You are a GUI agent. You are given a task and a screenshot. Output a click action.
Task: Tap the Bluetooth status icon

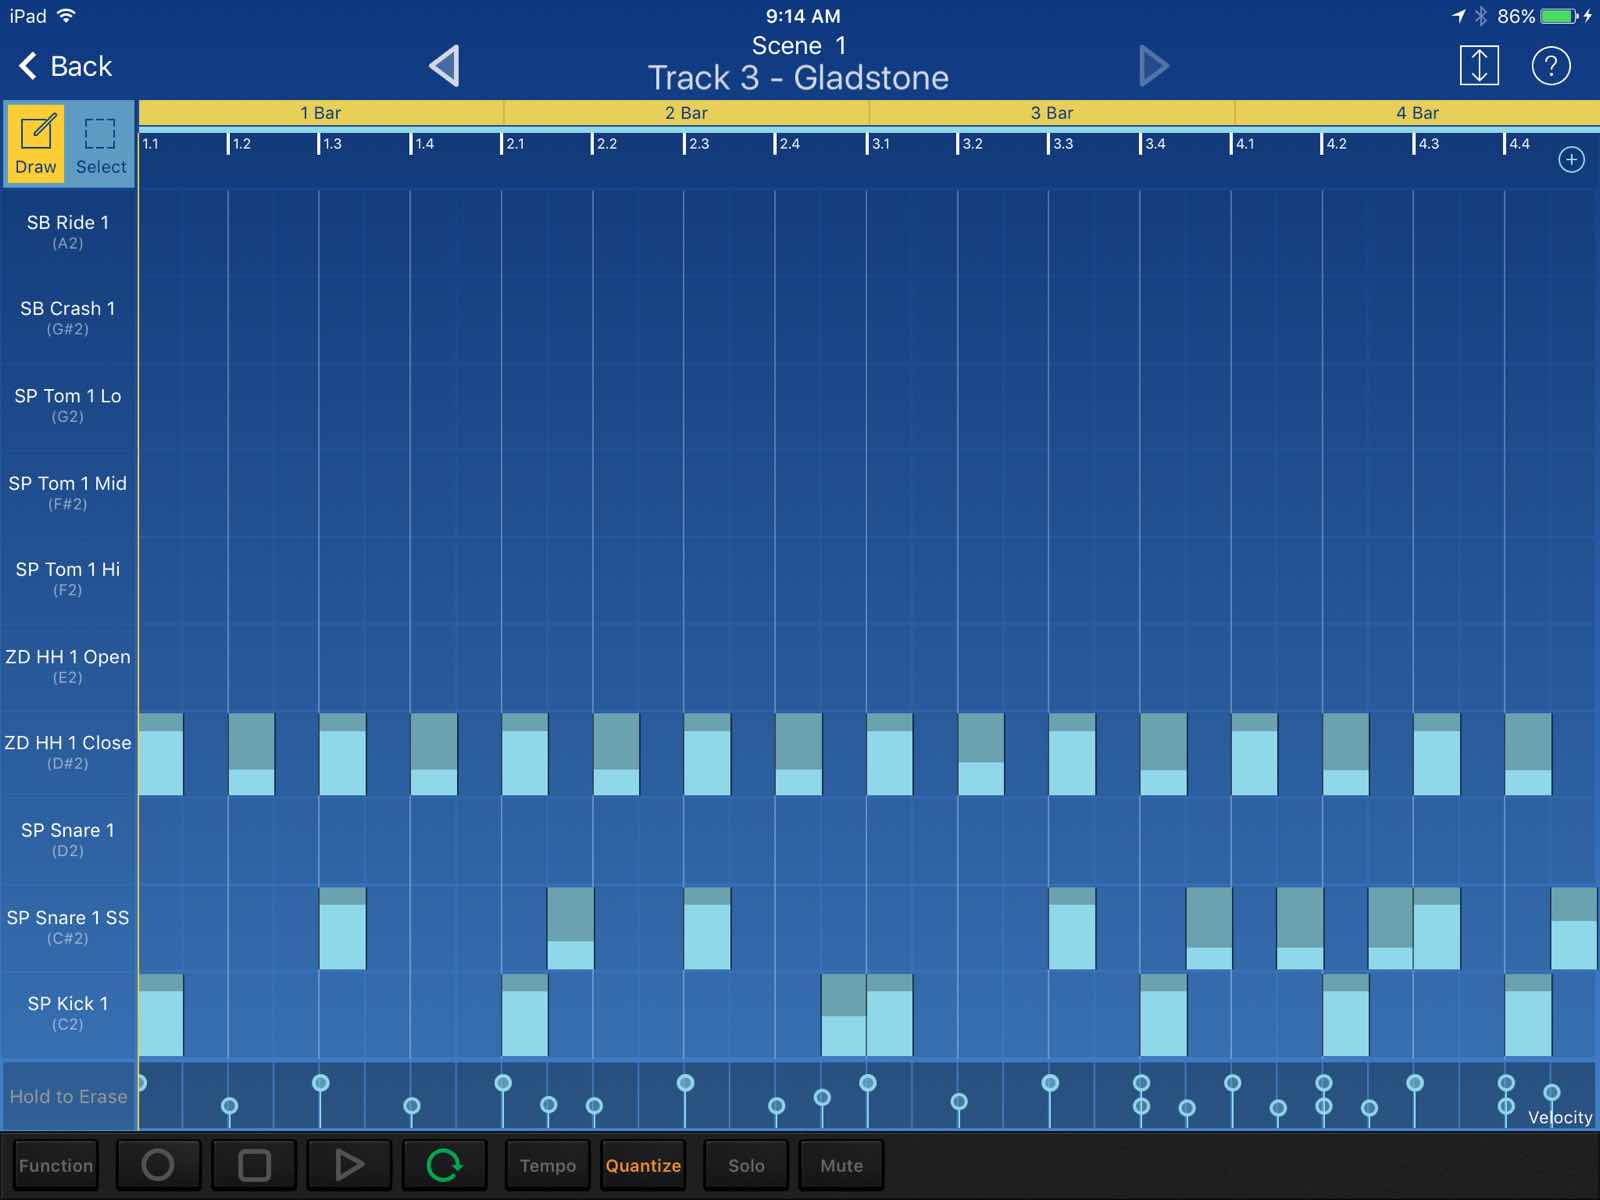1481,16
